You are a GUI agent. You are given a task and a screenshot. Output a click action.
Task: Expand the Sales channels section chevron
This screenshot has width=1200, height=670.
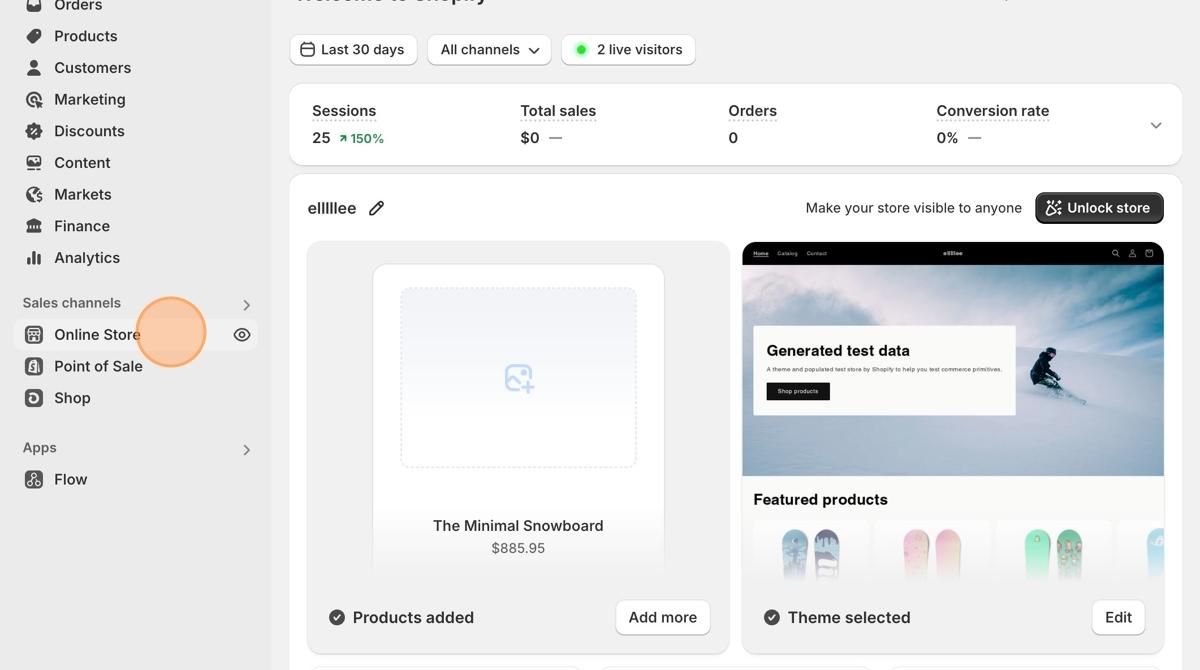pyautogui.click(x=246, y=305)
